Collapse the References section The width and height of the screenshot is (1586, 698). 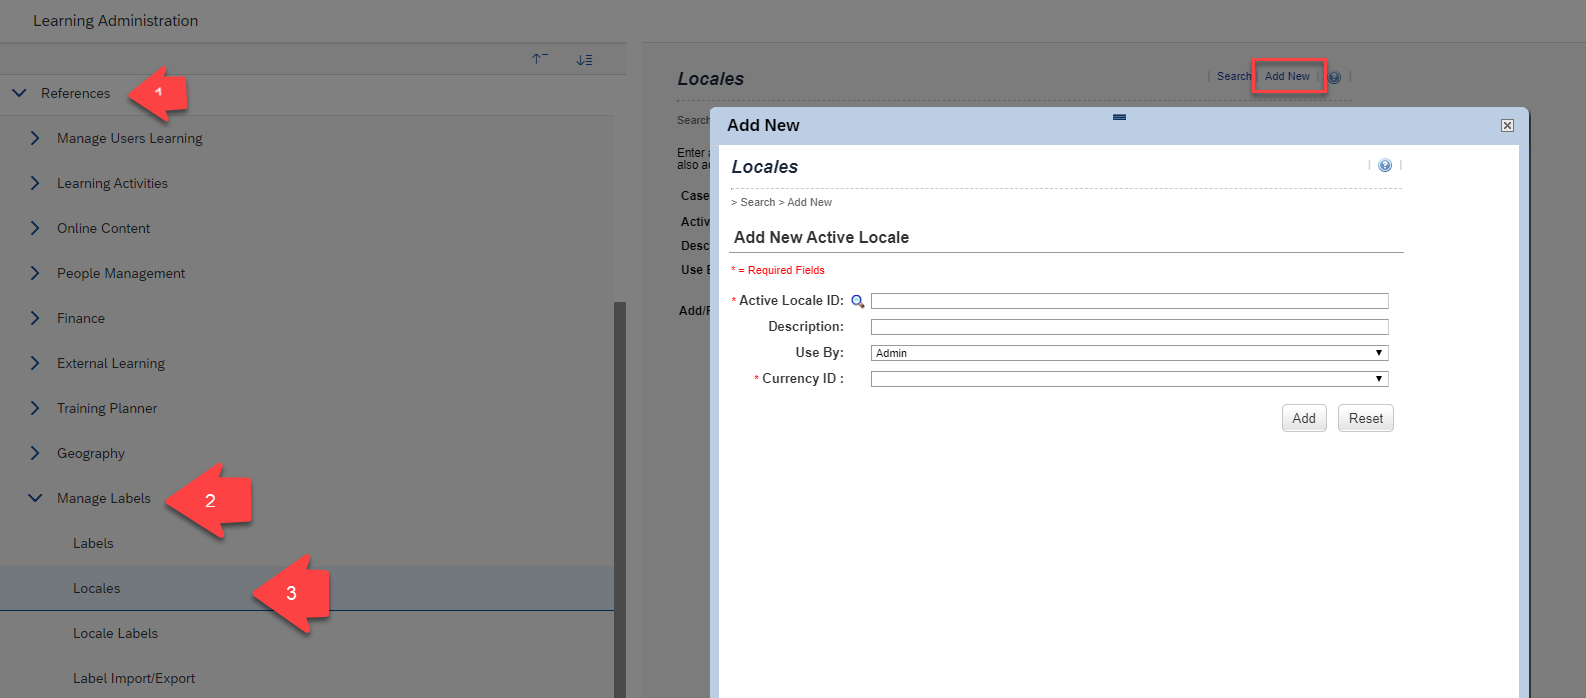pos(19,93)
